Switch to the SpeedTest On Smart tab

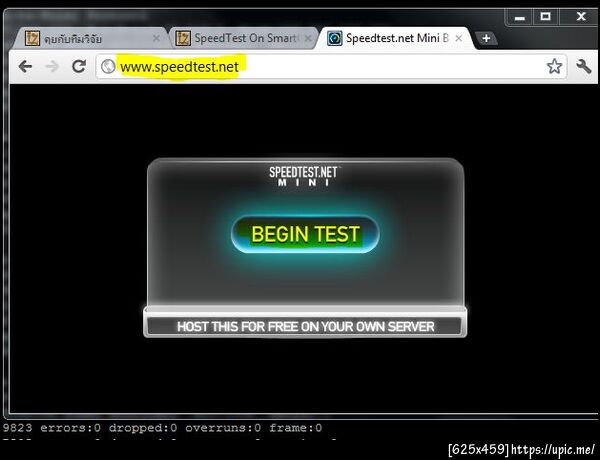(243, 38)
